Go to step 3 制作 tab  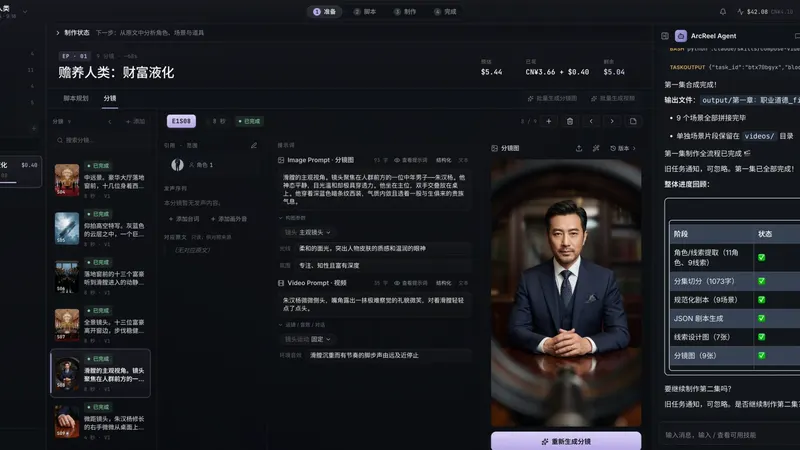[405, 12]
